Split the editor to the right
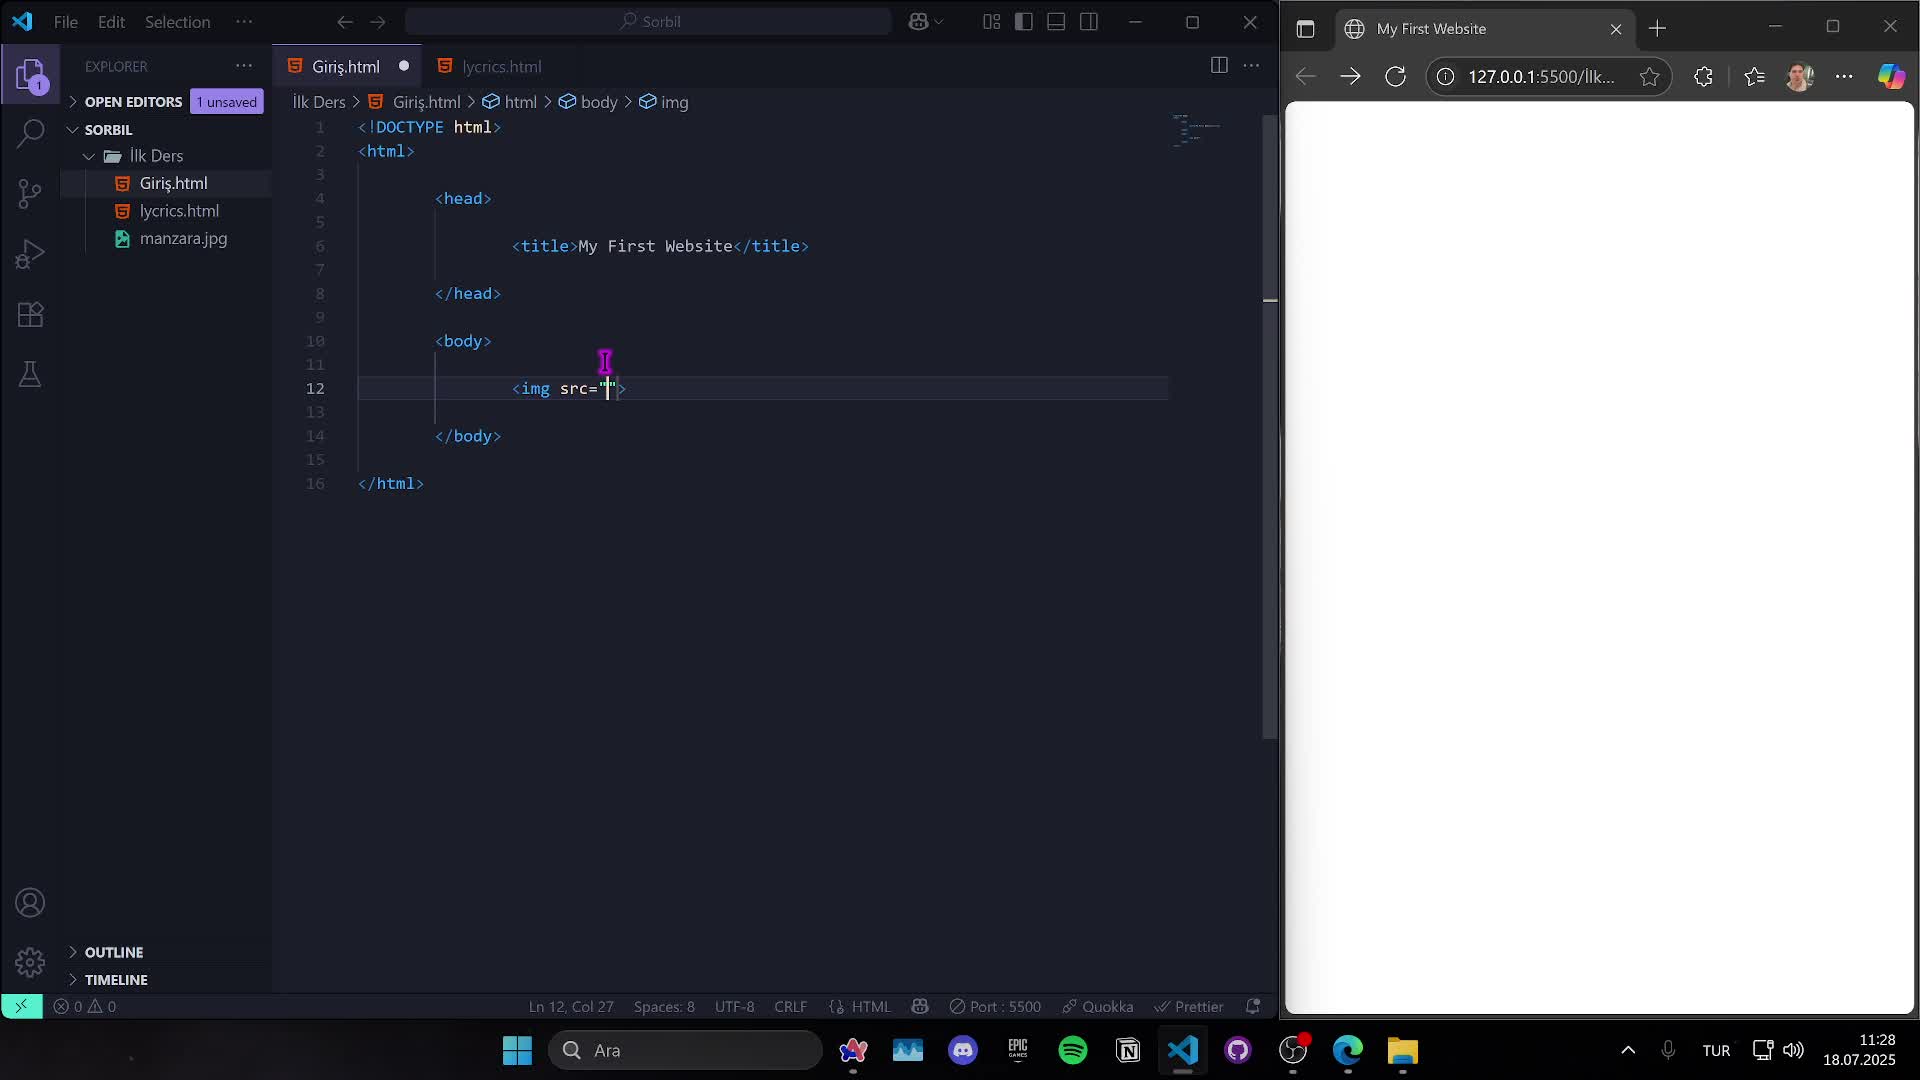Screen dimensions: 1920x1080 click(x=1219, y=65)
